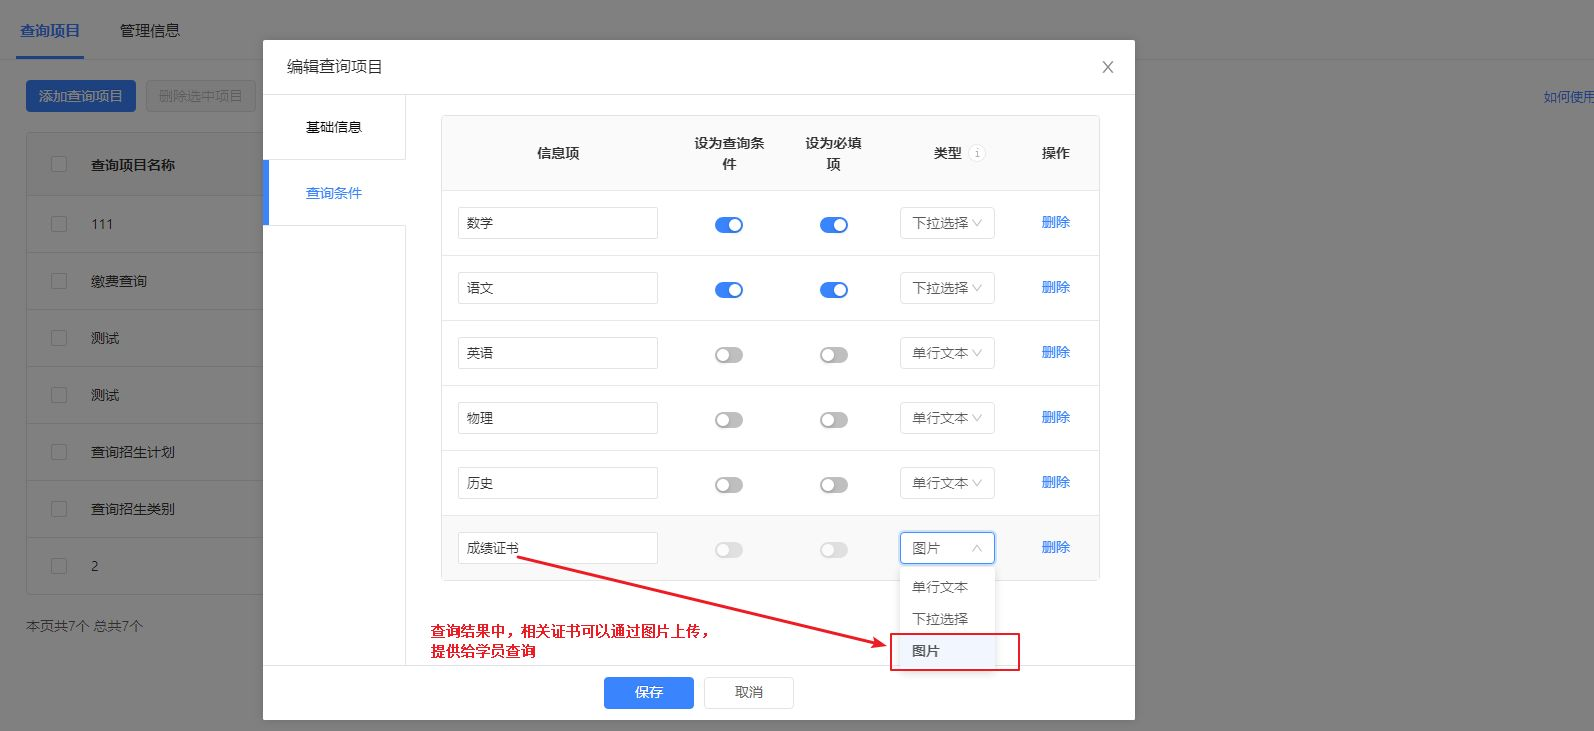Delete the 成绩证书 row
The image size is (1594, 731).
[1056, 547]
